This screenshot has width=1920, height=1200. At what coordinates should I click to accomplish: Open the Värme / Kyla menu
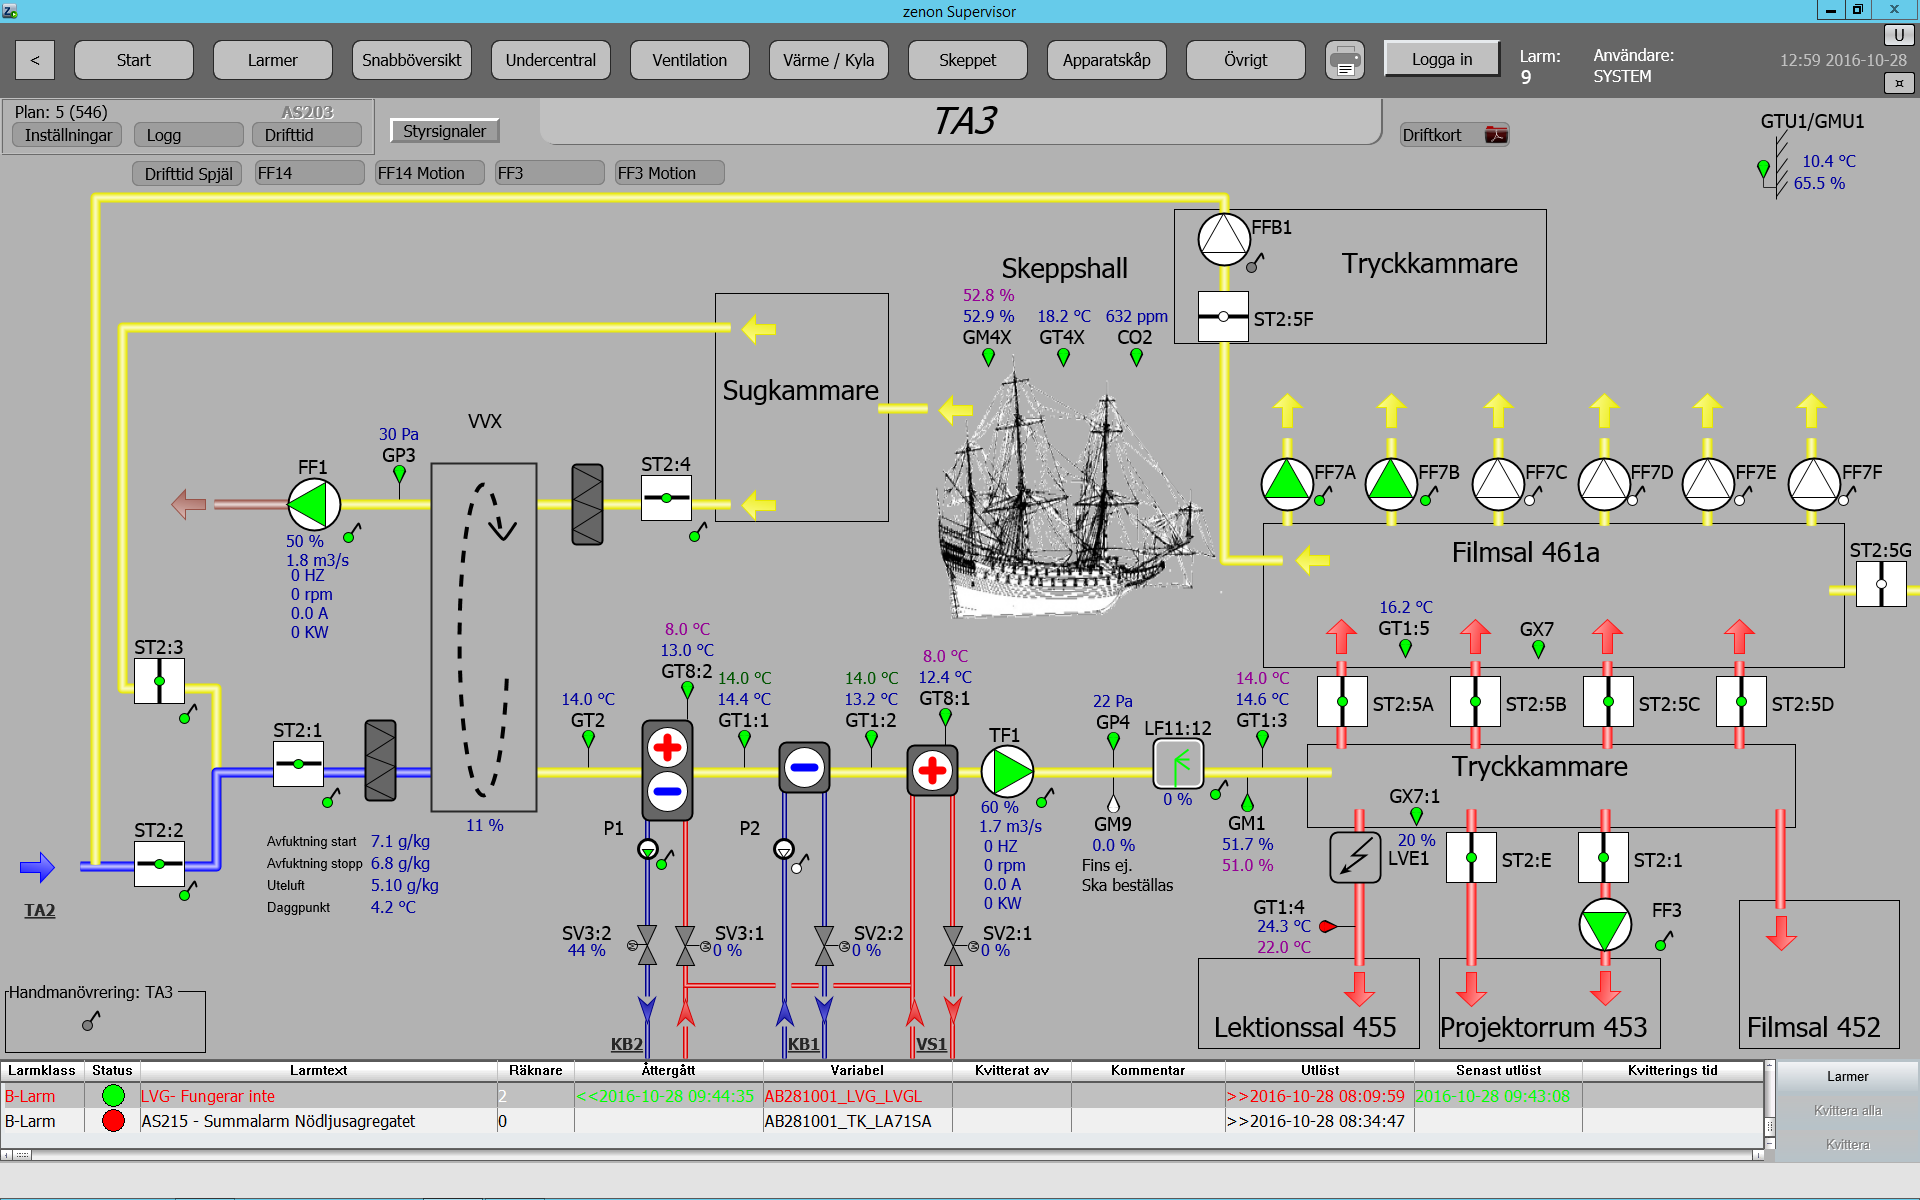pos(828,61)
